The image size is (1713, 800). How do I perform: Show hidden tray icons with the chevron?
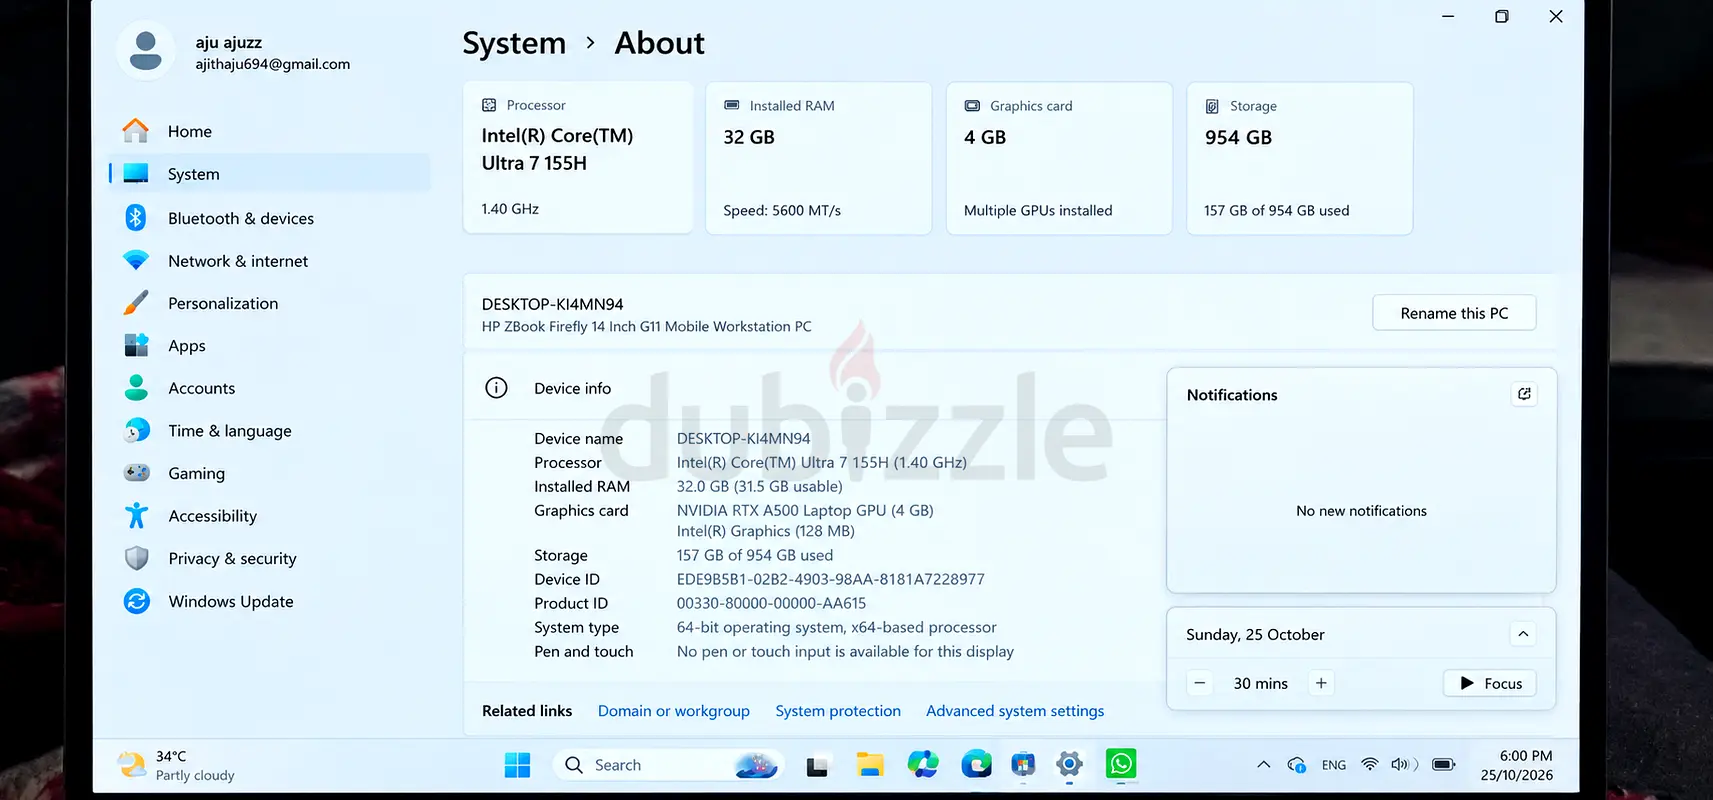coord(1264,765)
